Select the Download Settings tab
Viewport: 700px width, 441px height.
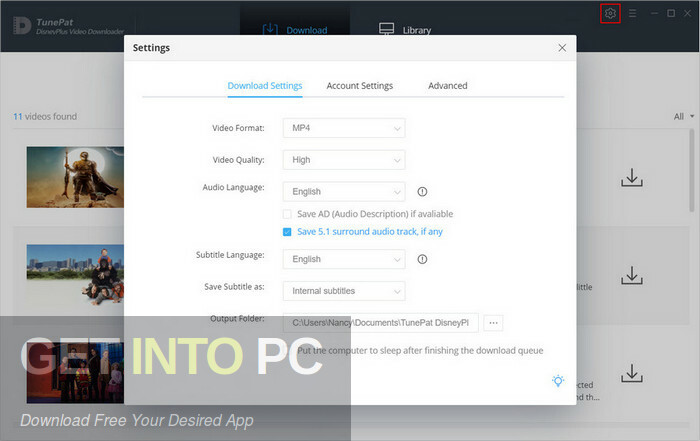(x=265, y=86)
